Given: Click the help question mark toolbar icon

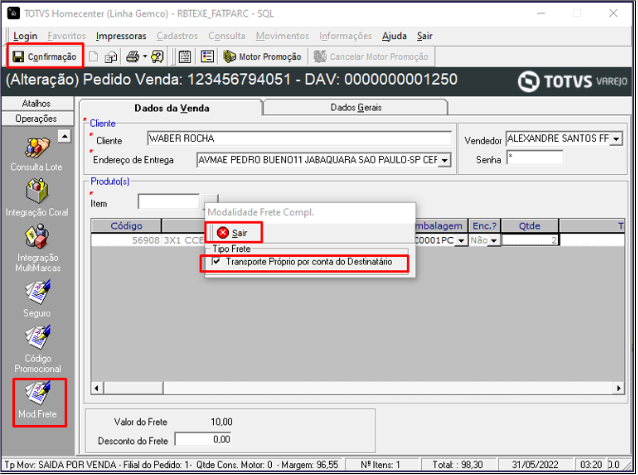Looking at the screenshot, I should click(157, 57).
